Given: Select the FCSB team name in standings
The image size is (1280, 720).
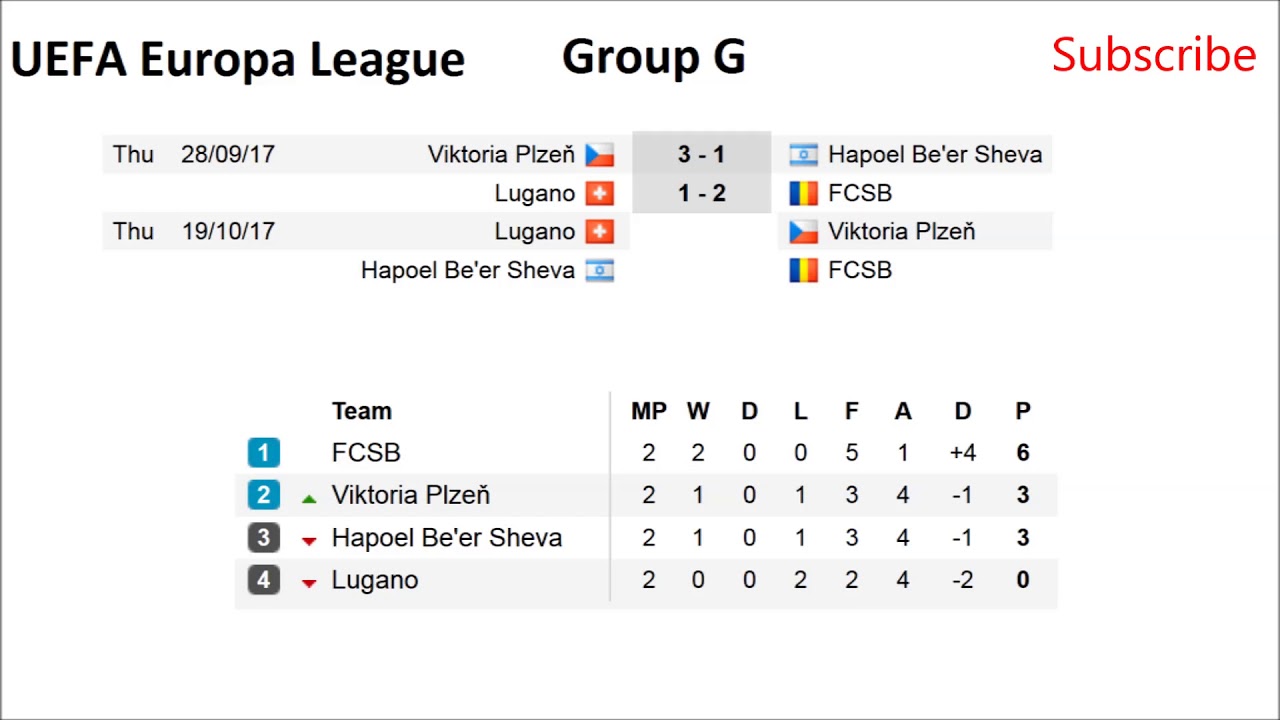Looking at the screenshot, I should pos(366,453).
